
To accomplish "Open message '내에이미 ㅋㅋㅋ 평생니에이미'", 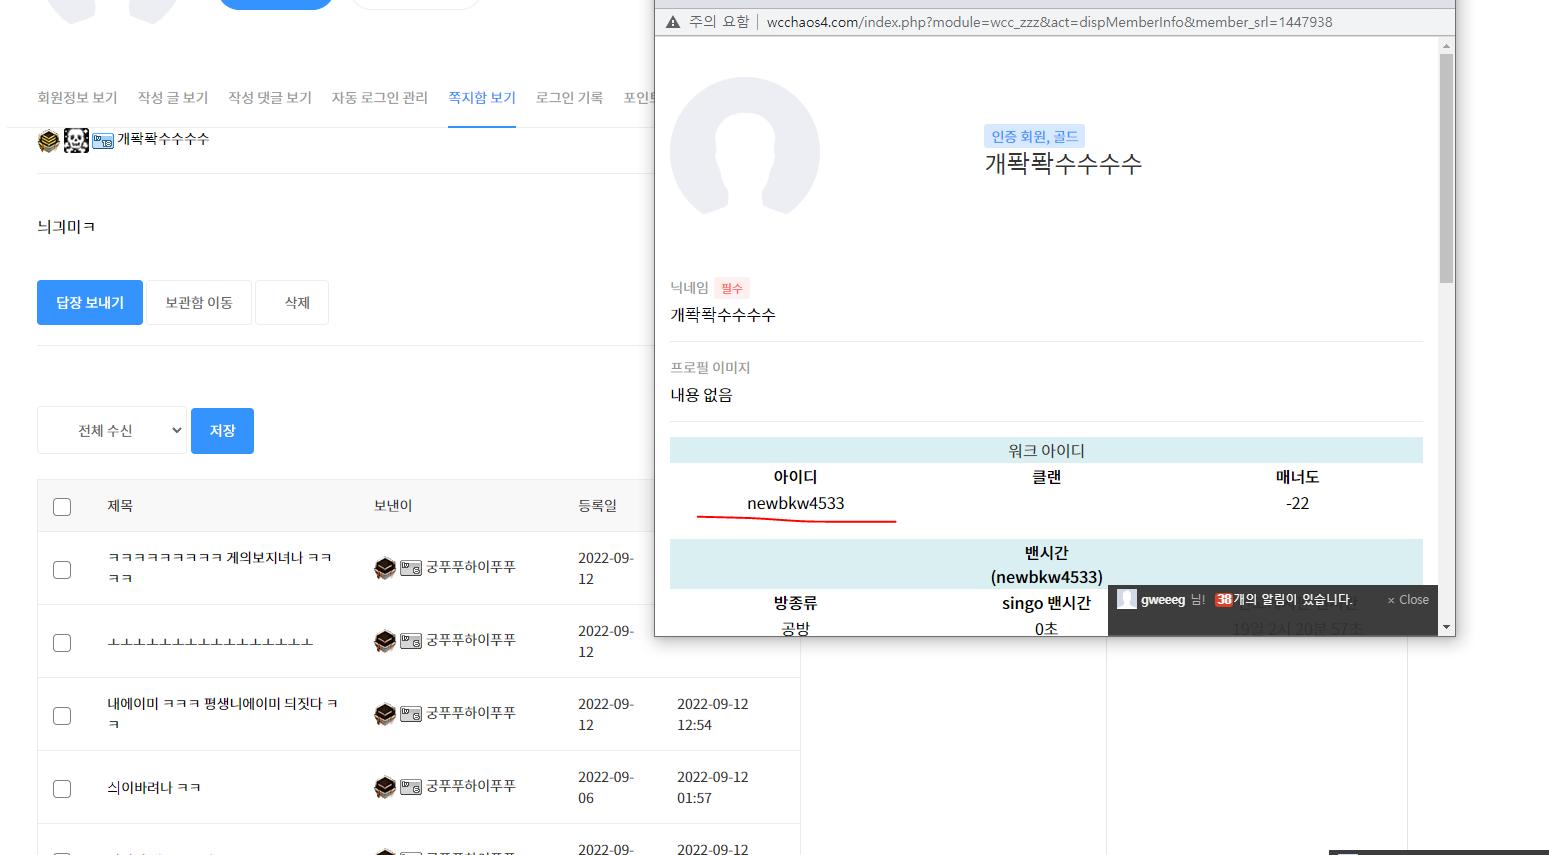I will (x=222, y=713).
